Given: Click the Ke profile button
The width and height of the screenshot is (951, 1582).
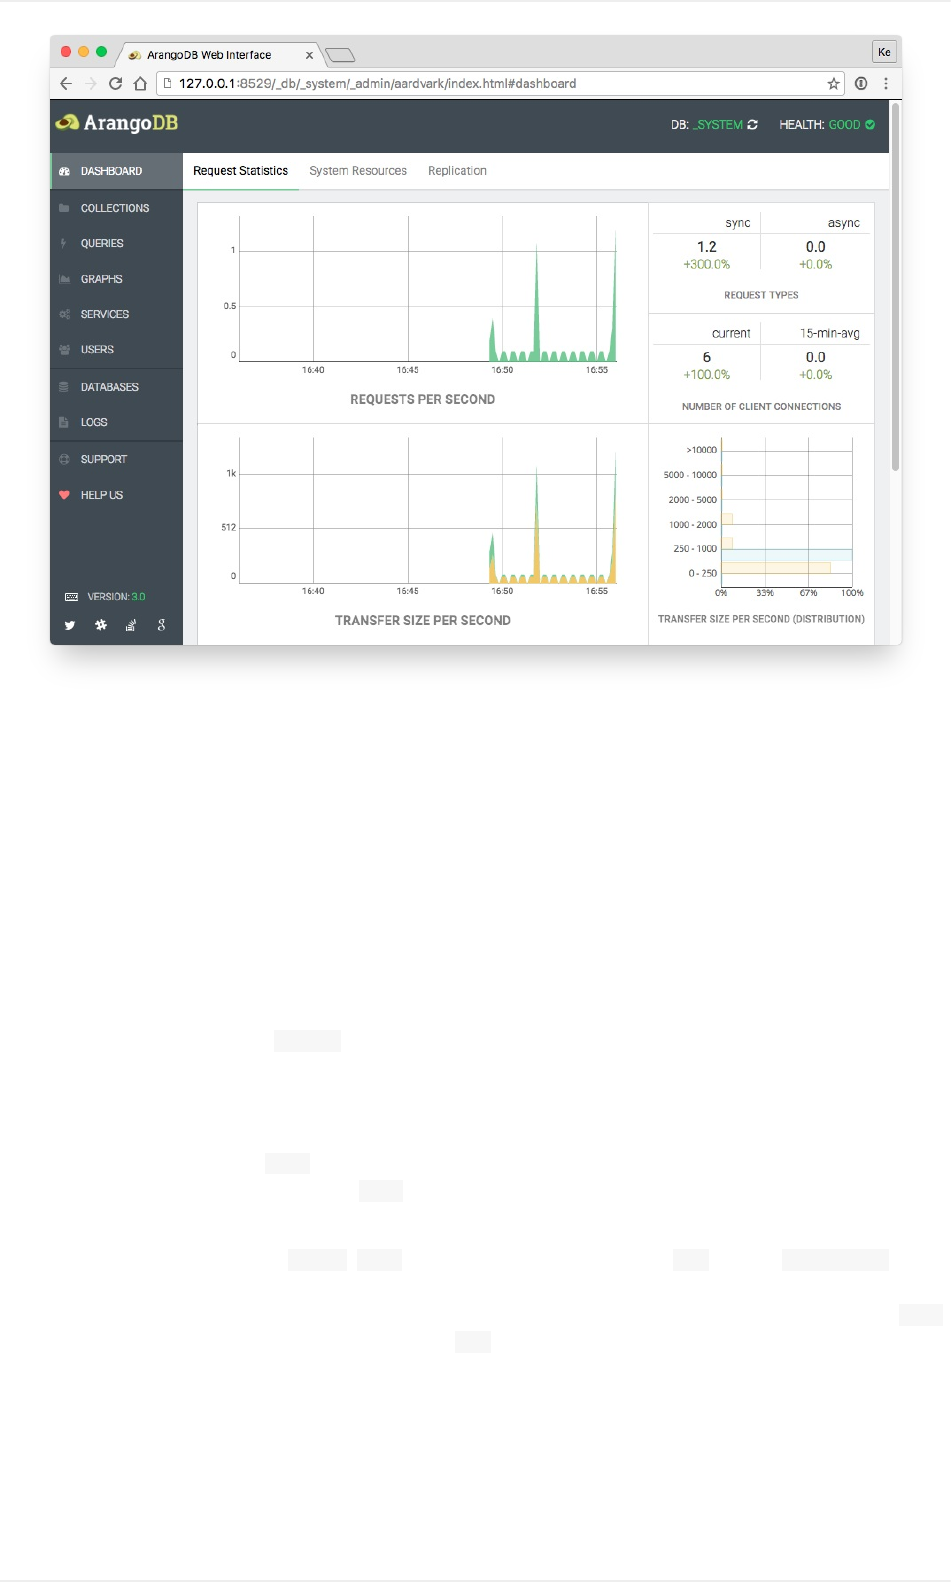Looking at the screenshot, I should 884,52.
